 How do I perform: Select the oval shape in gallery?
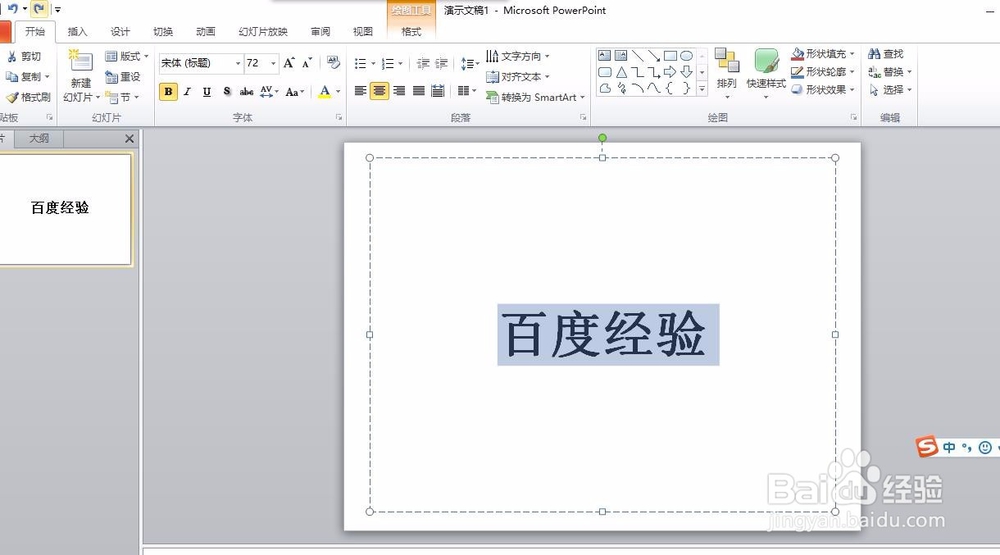pyautogui.click(x=686, y=56)
